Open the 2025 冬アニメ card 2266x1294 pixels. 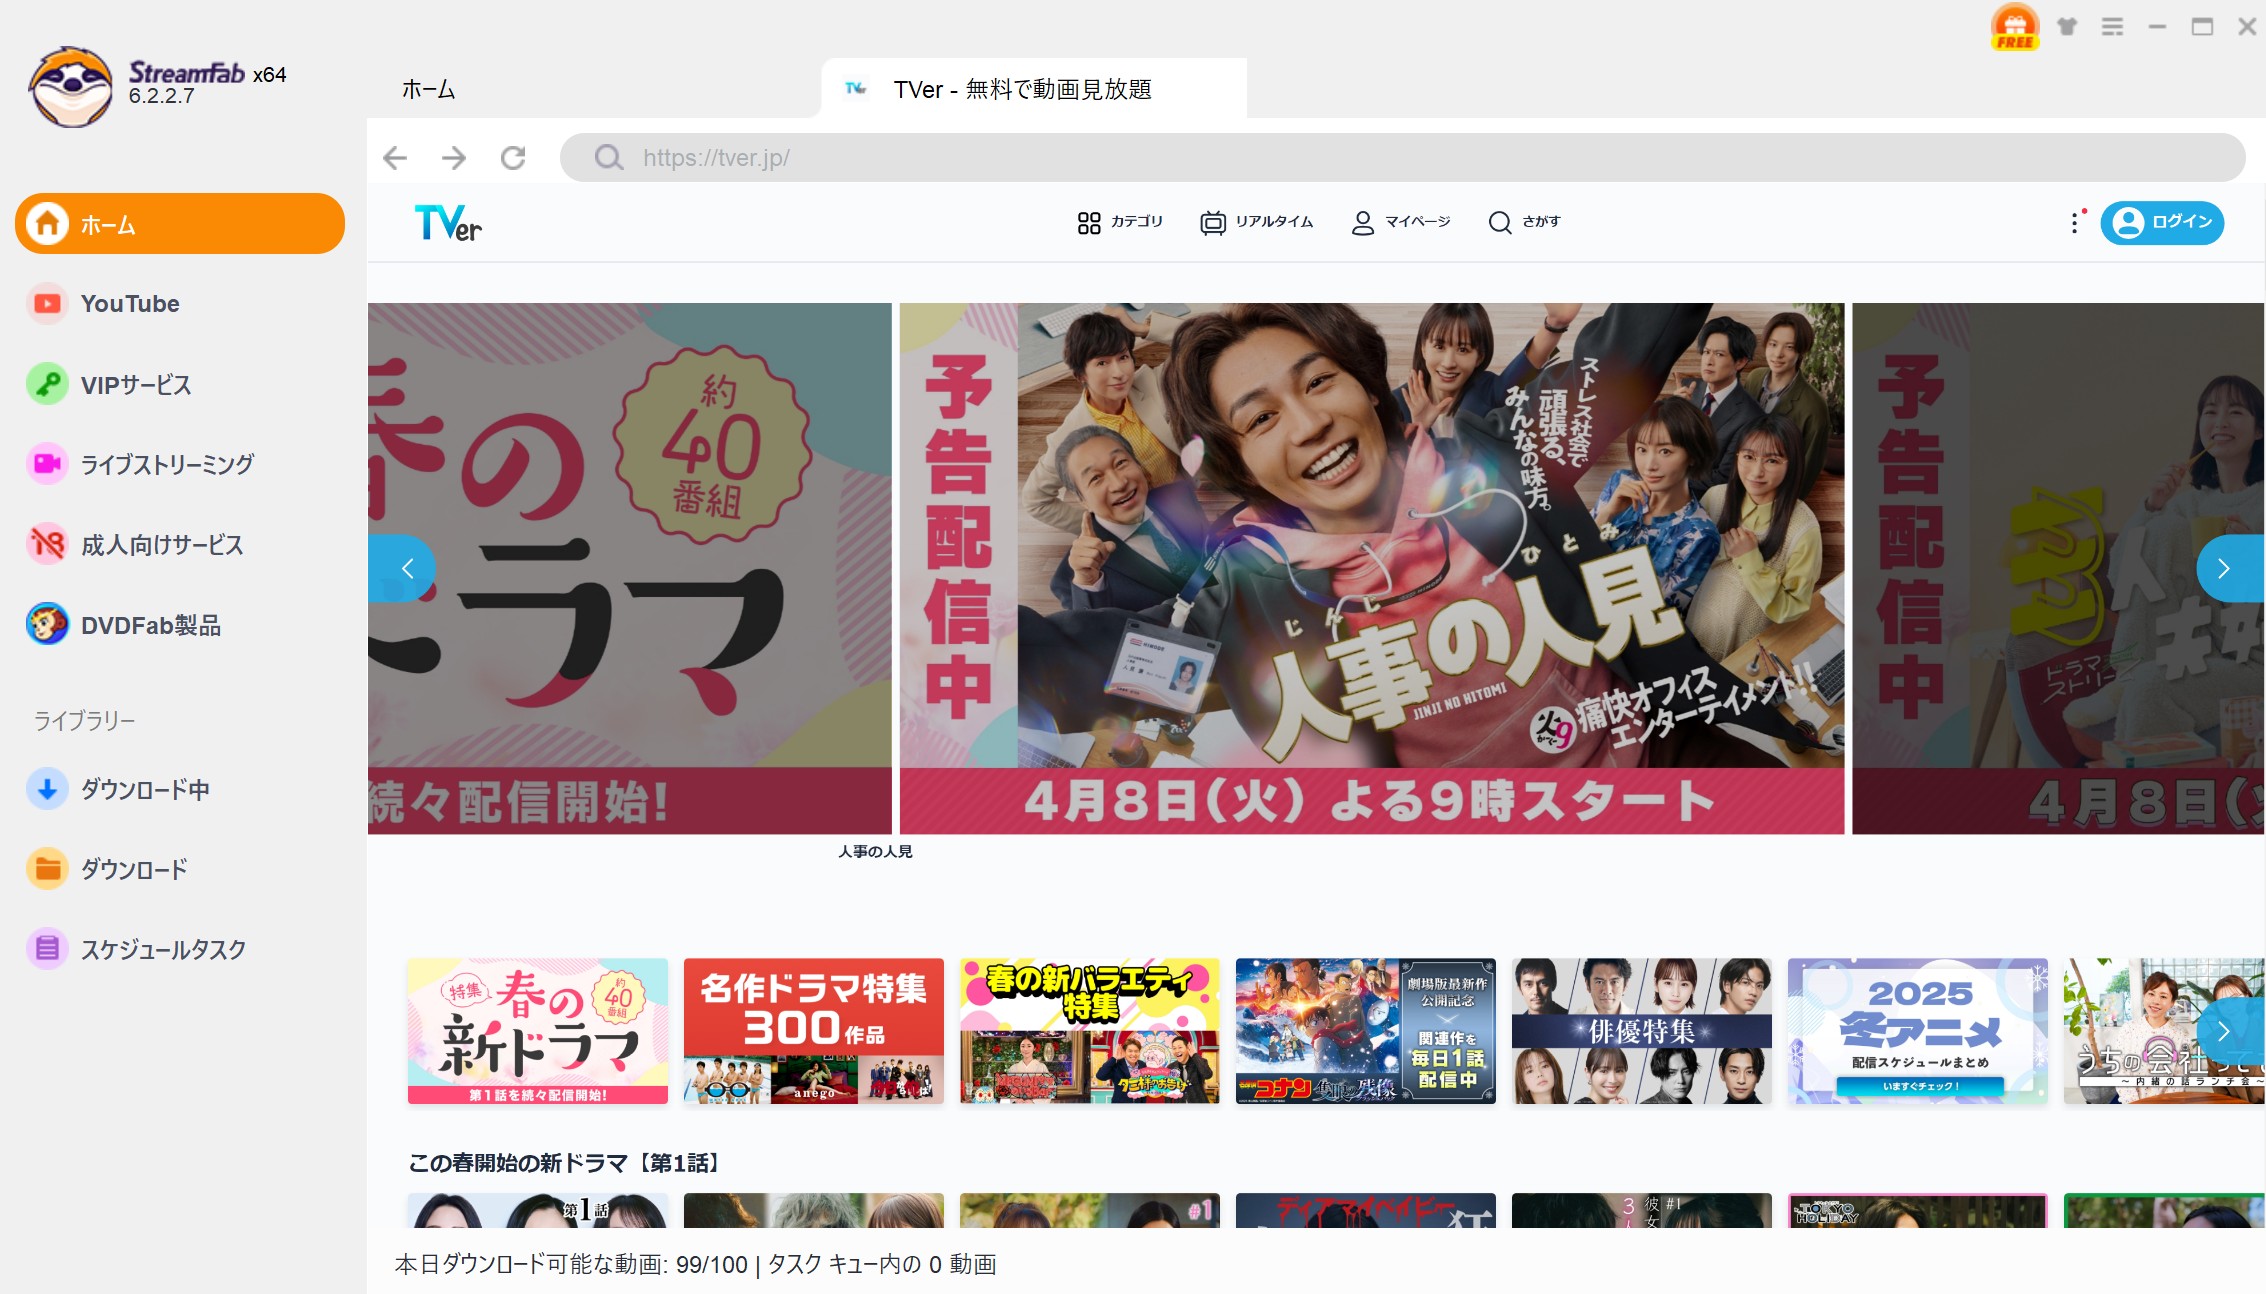1918,1031
